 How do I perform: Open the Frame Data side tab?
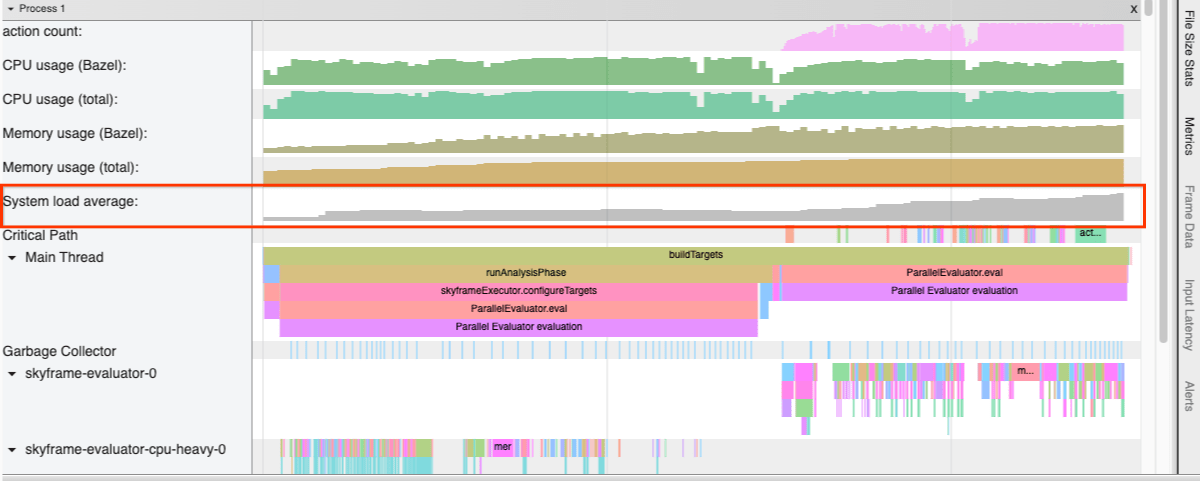pyautogui.click(x=1189, y=217)
